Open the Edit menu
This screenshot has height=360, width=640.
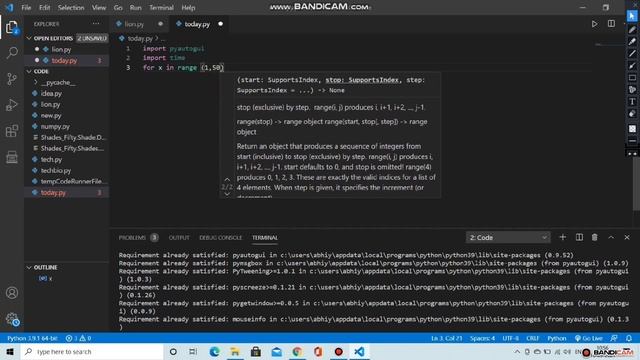[x=44, y=8]
